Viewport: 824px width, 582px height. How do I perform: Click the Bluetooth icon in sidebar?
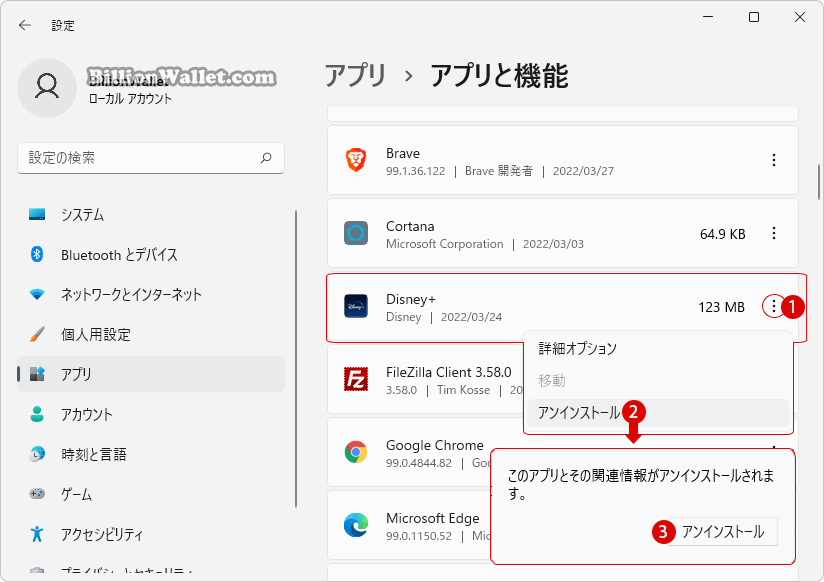[37, 254]
